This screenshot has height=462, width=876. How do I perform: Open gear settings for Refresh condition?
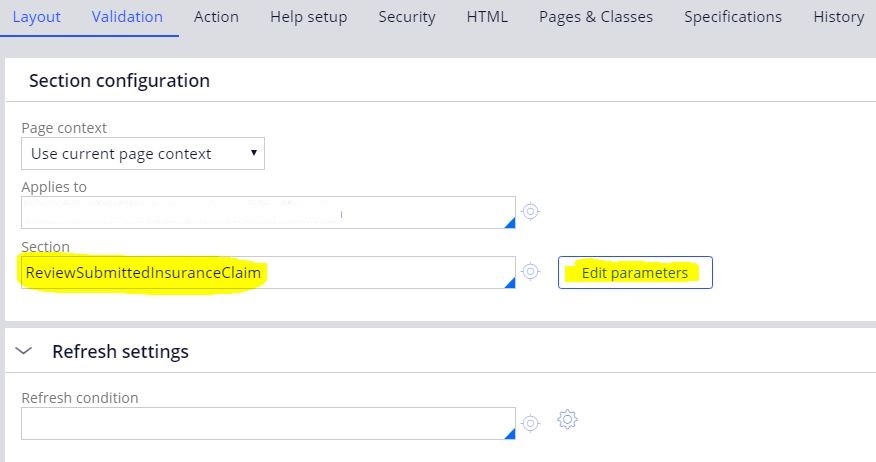567,419
